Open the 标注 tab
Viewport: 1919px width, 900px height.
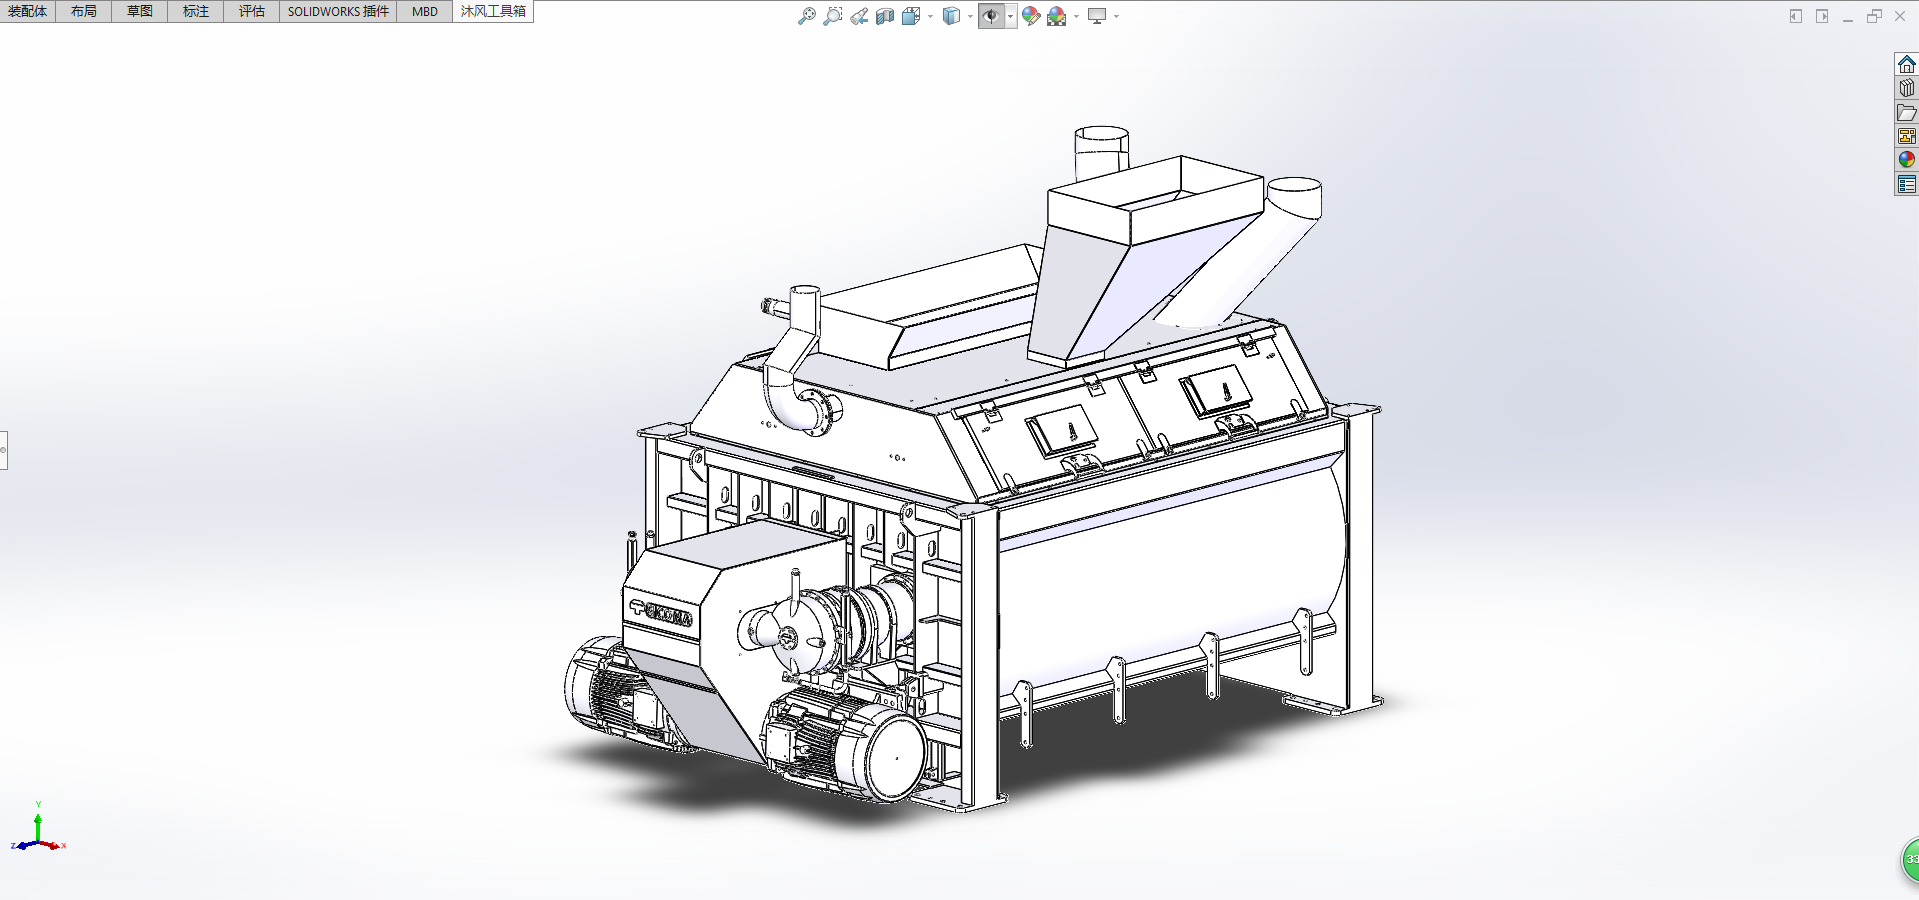[x=196, y=11]
